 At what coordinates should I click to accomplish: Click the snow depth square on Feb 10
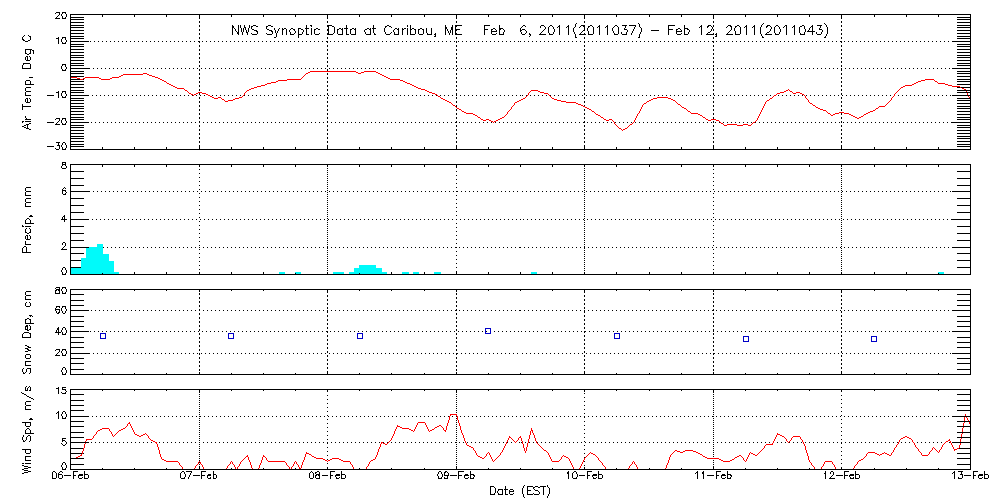pos(617,336)
